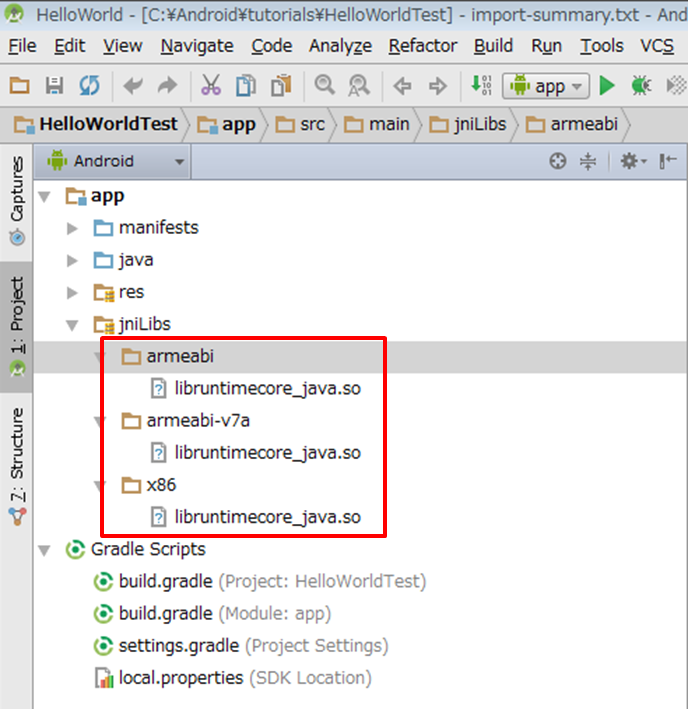Screen dimensions: 688x709
Task: Hide the project panel with the hide icon
Action: tap(667, 161)
